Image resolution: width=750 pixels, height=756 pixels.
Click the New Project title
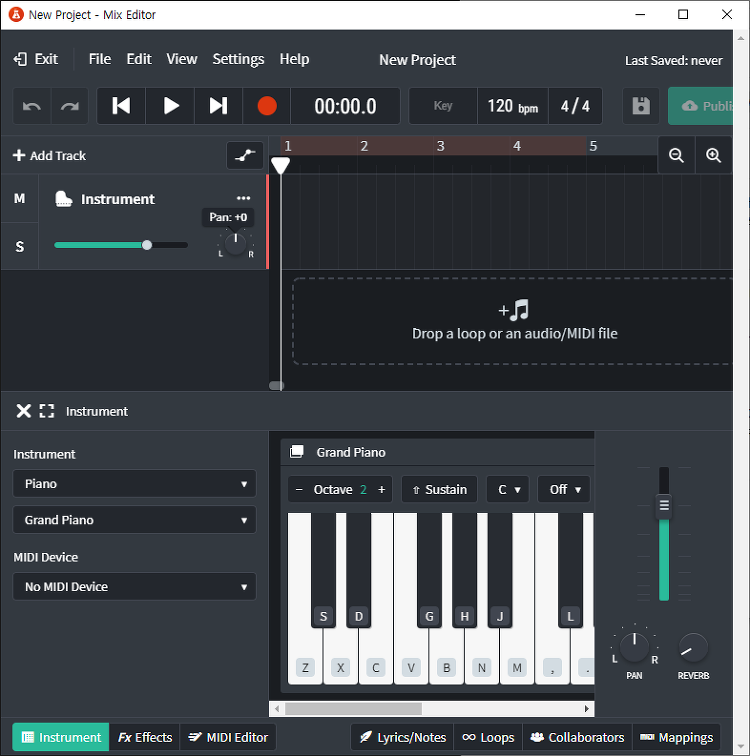[417, 60]
